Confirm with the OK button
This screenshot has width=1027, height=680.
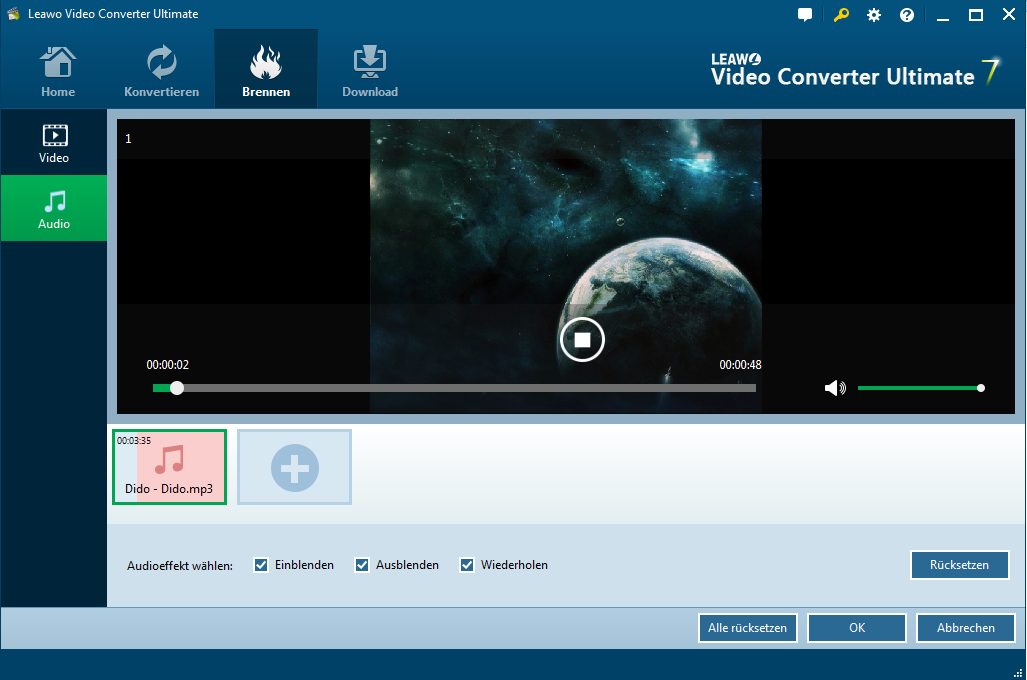[x=857, y=628]
